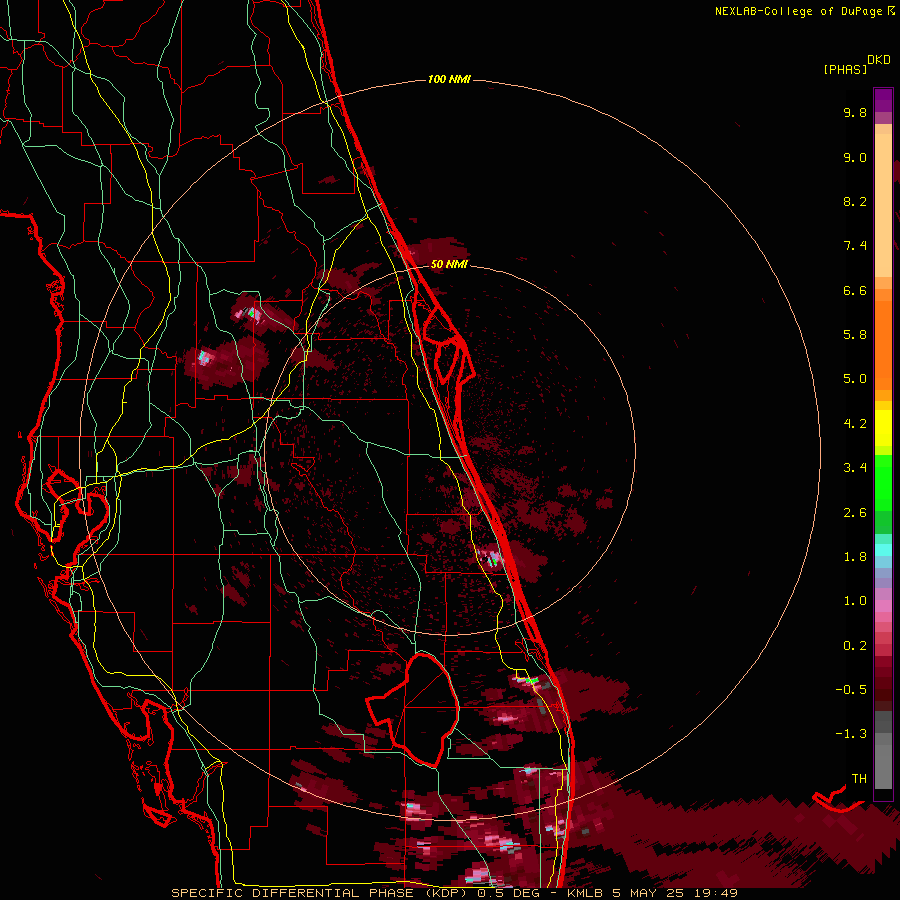The image size is (900, 900).
Task: Click the 5.8 scale tick label
Action: pyautogui.click(x=855, y=335)
